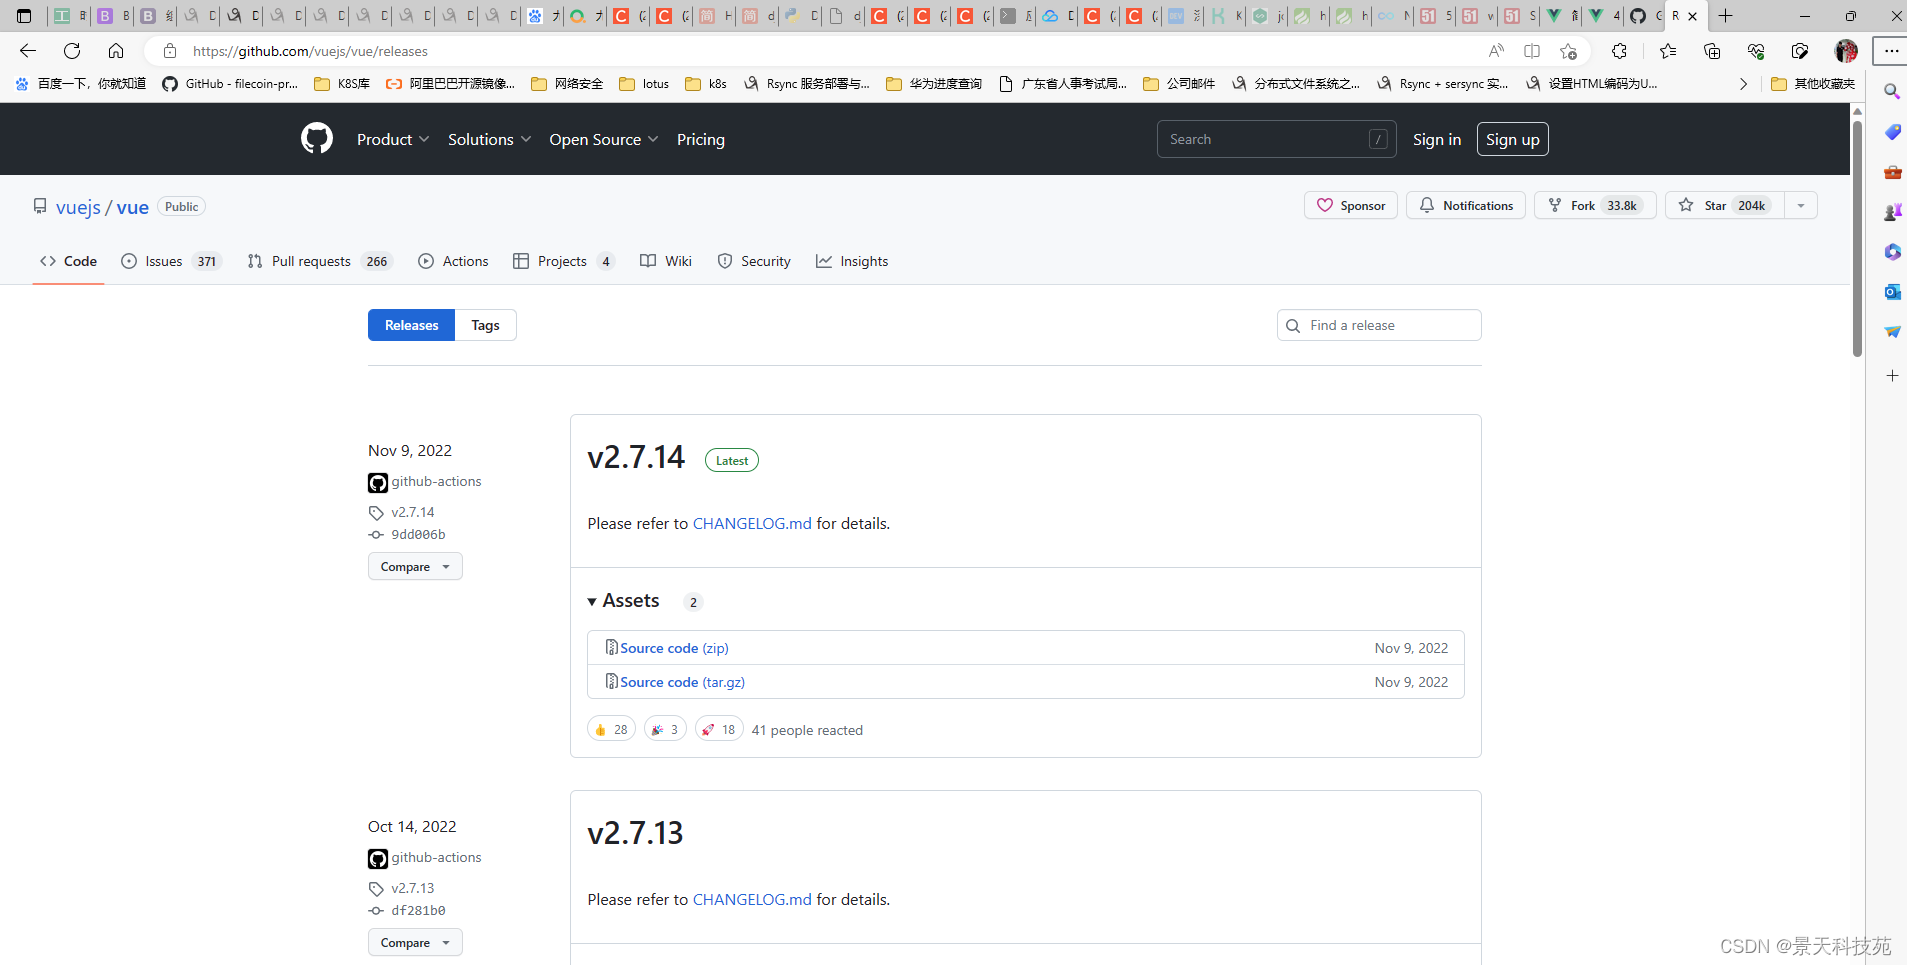Open CHANGELOG.md link under v2.7.14

click(752, 523)
